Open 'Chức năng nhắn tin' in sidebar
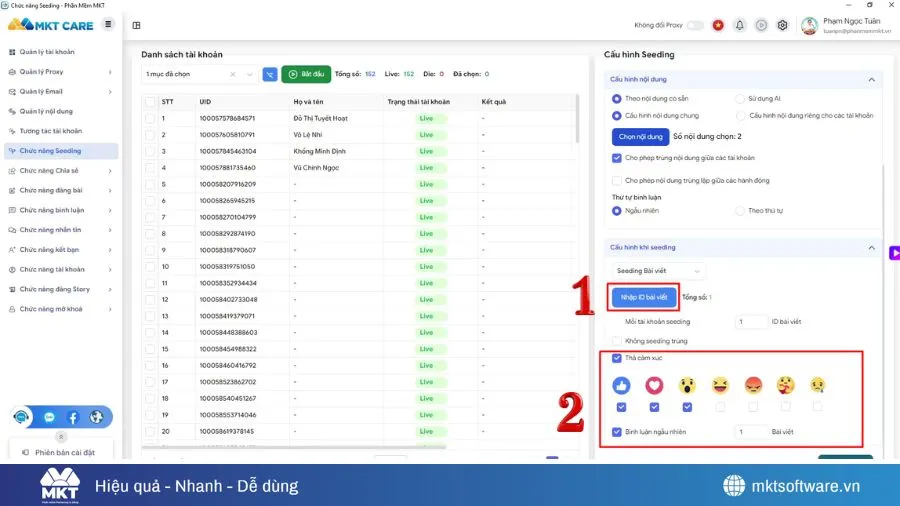Image resolution: width=900 pixels, height=506 pixels. coord(60,230)
